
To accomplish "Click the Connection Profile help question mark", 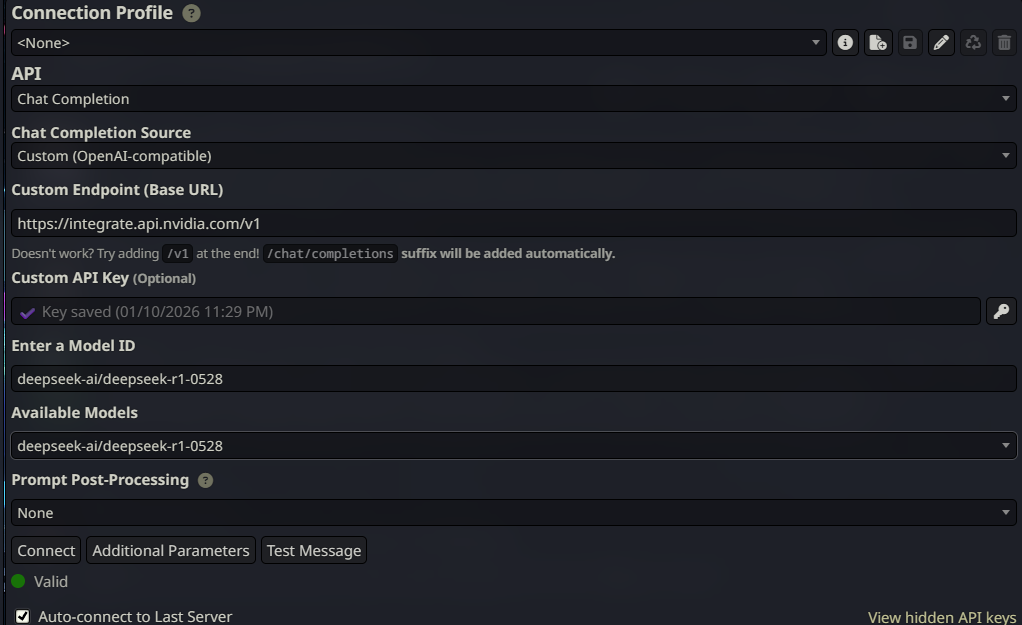I will (x=192, y=14).
